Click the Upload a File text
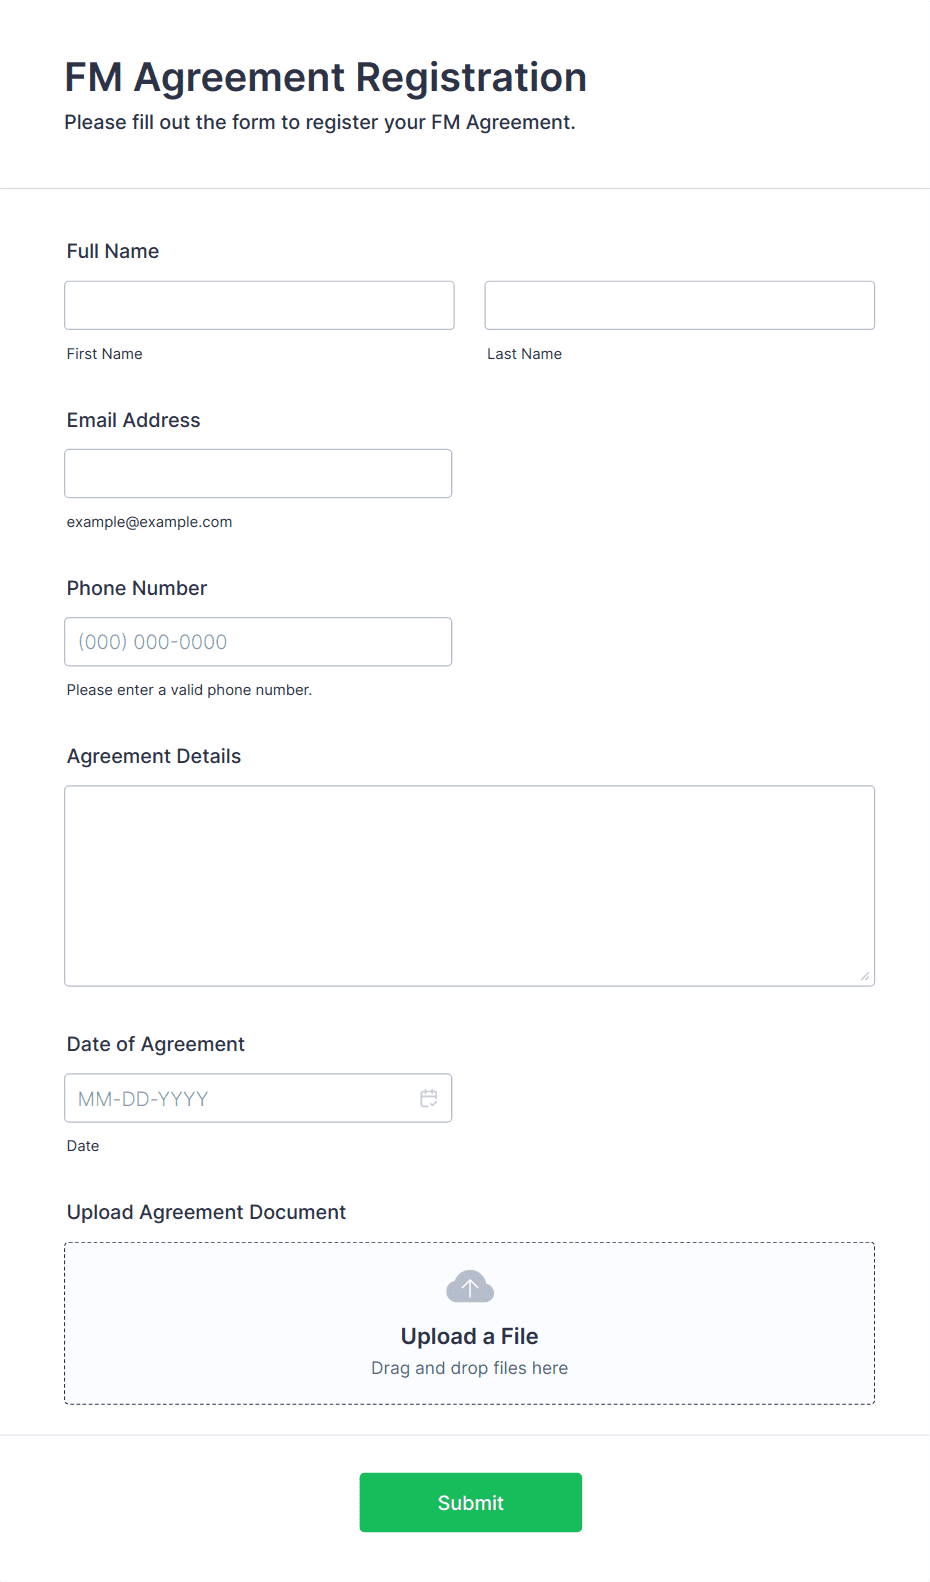 470,1336
